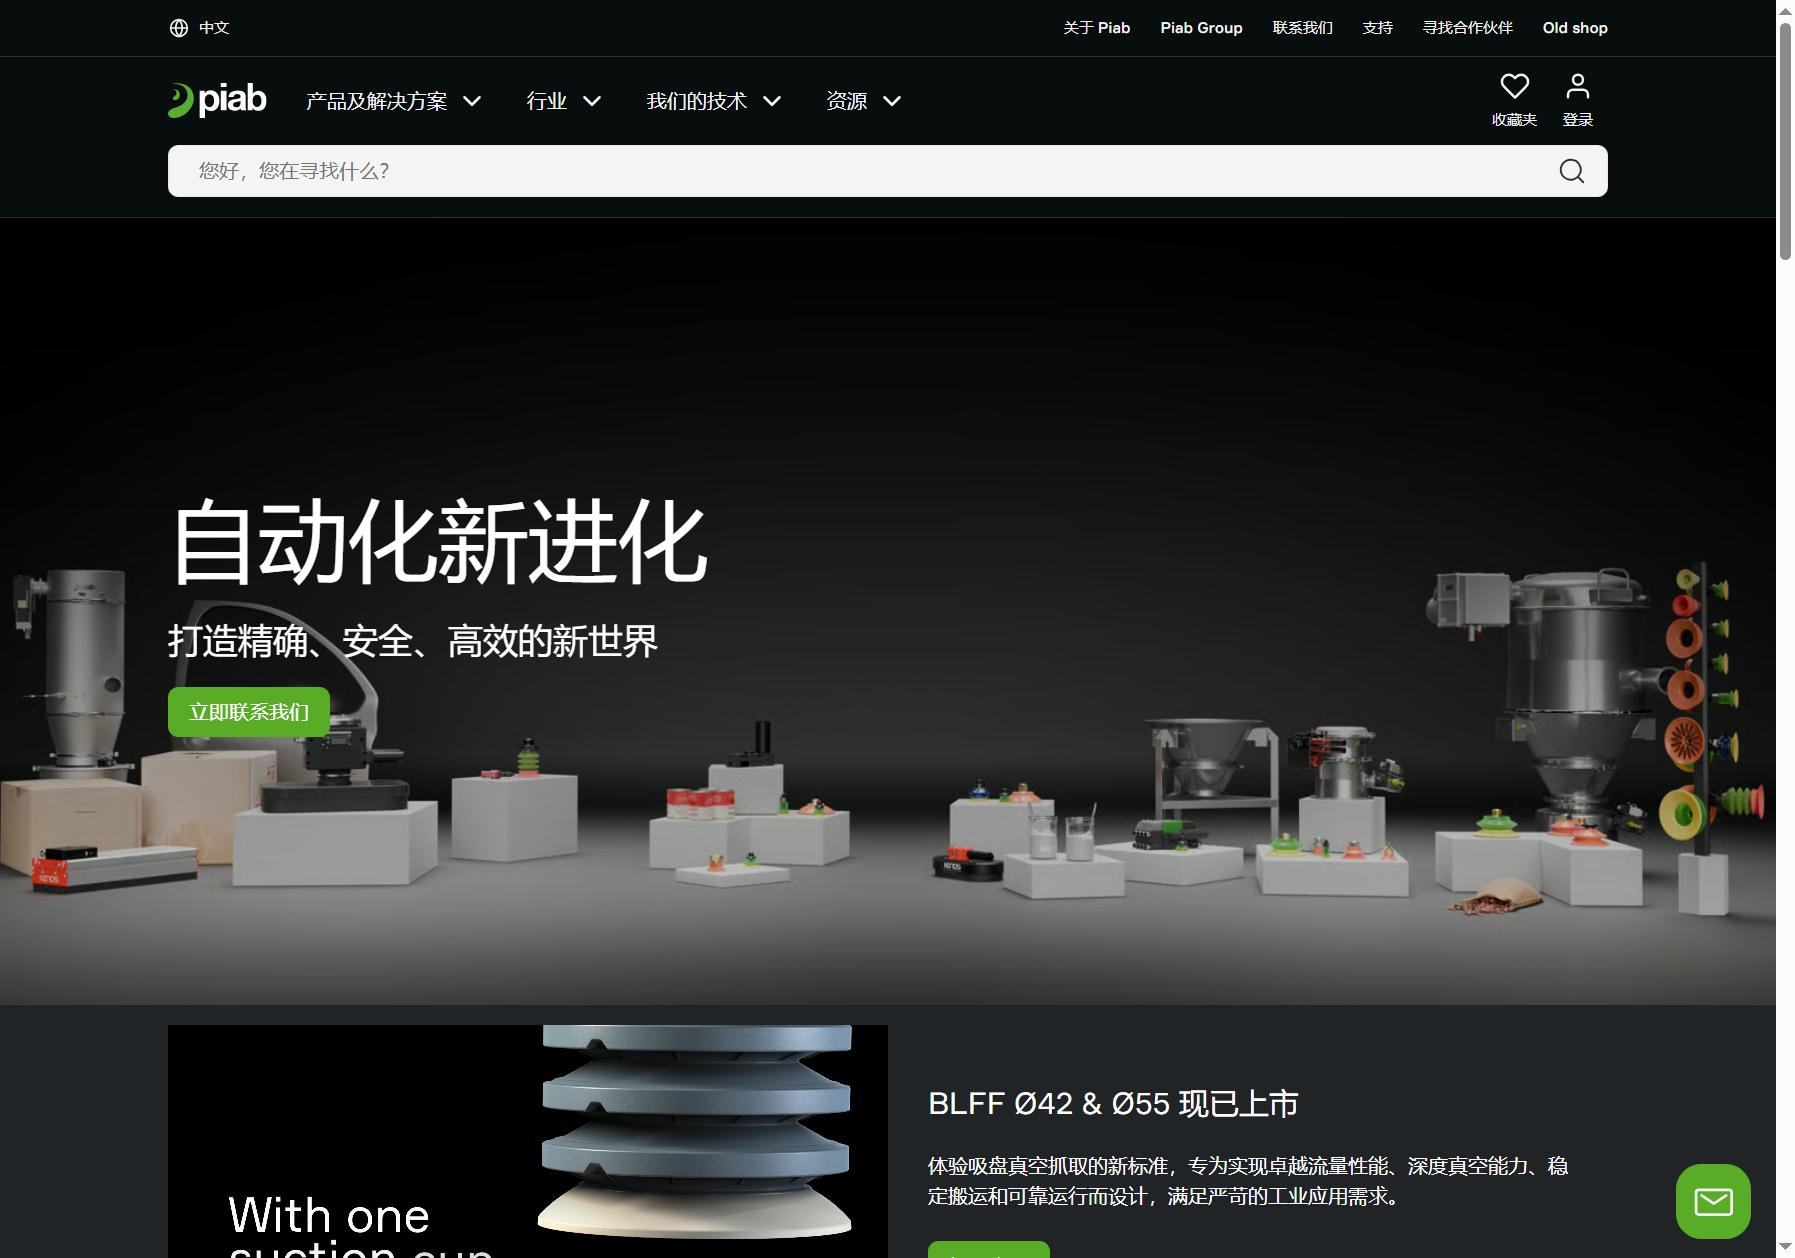Select the 中文 language label
This screenshot has height=1258, width=1795.
(214, 28)
